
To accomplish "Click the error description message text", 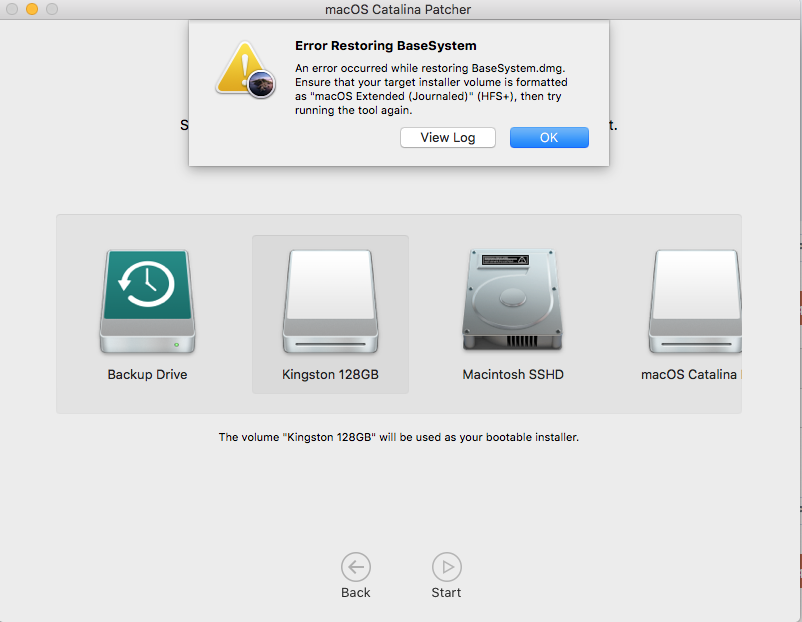I will [x=431, y=89].
